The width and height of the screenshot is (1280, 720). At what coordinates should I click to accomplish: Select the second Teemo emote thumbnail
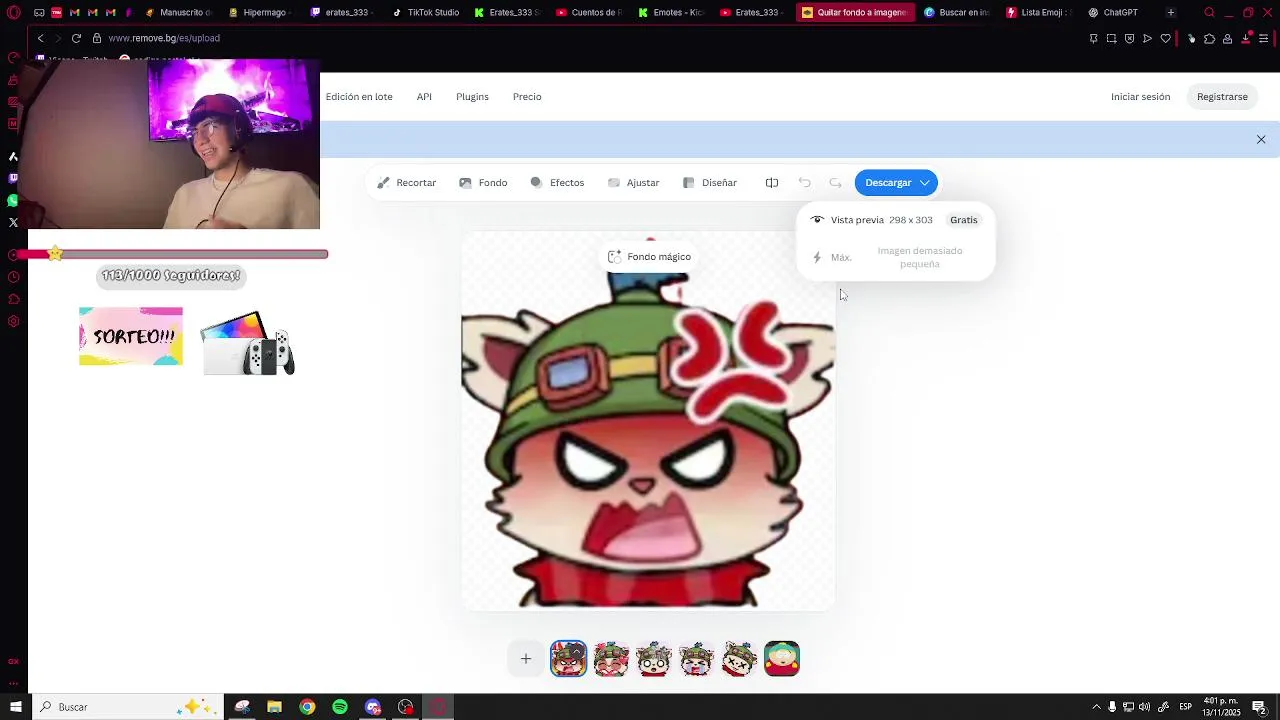(611, 659)
